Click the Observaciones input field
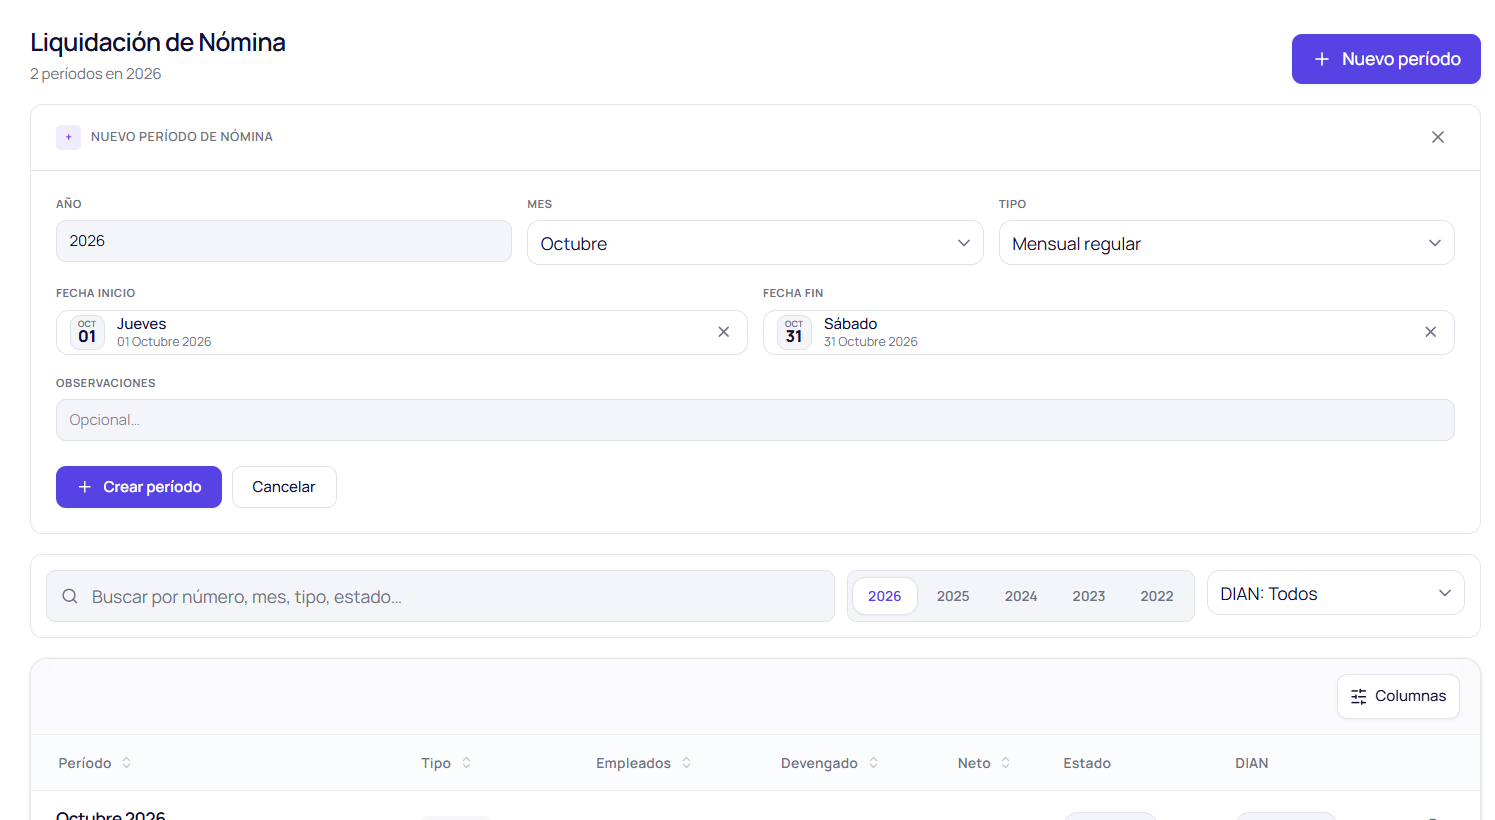The height and width of the screenshot is (820, 1495). click(755, 420)
